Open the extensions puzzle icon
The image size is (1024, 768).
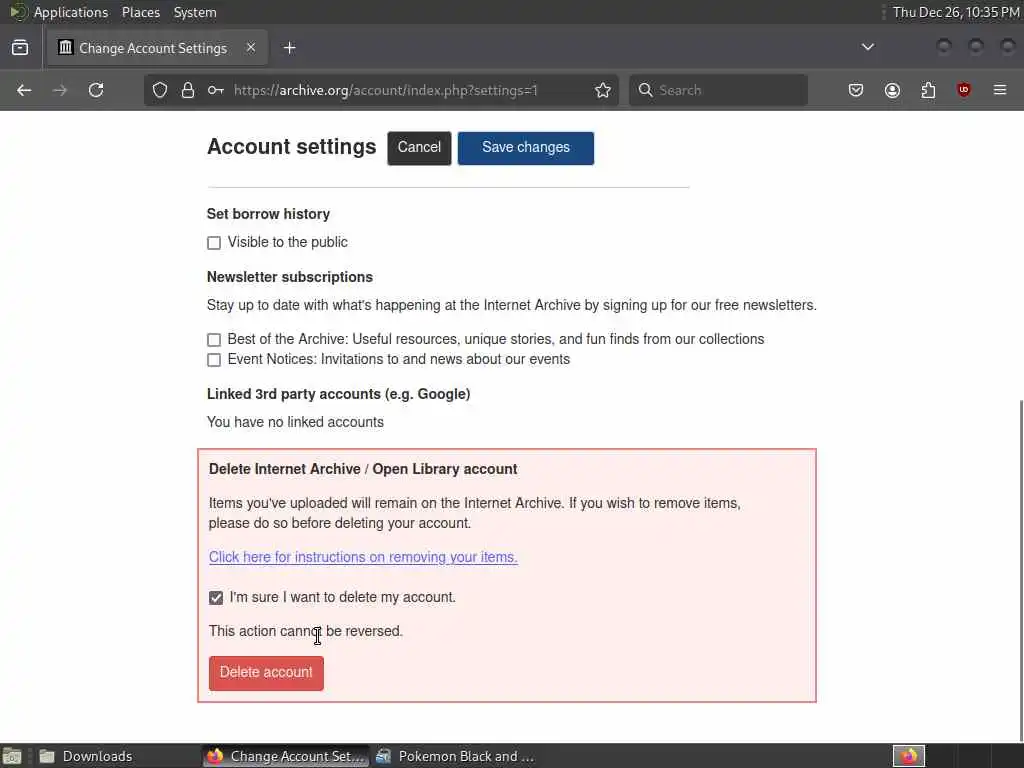(x=928, y=90)
